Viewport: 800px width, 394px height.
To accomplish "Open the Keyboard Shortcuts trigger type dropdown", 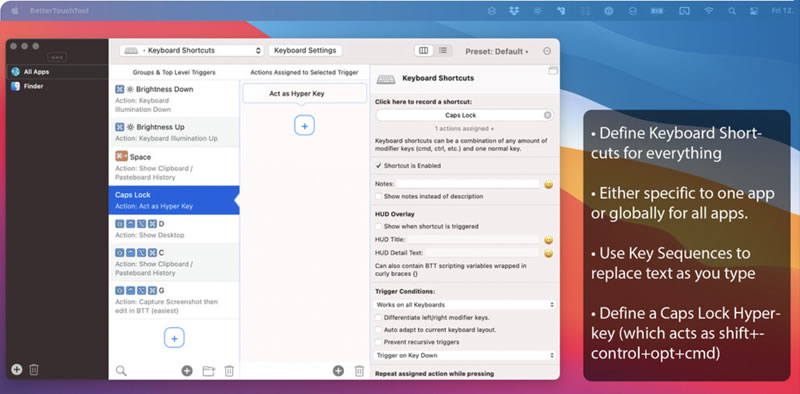I will (x=192, y=51).
